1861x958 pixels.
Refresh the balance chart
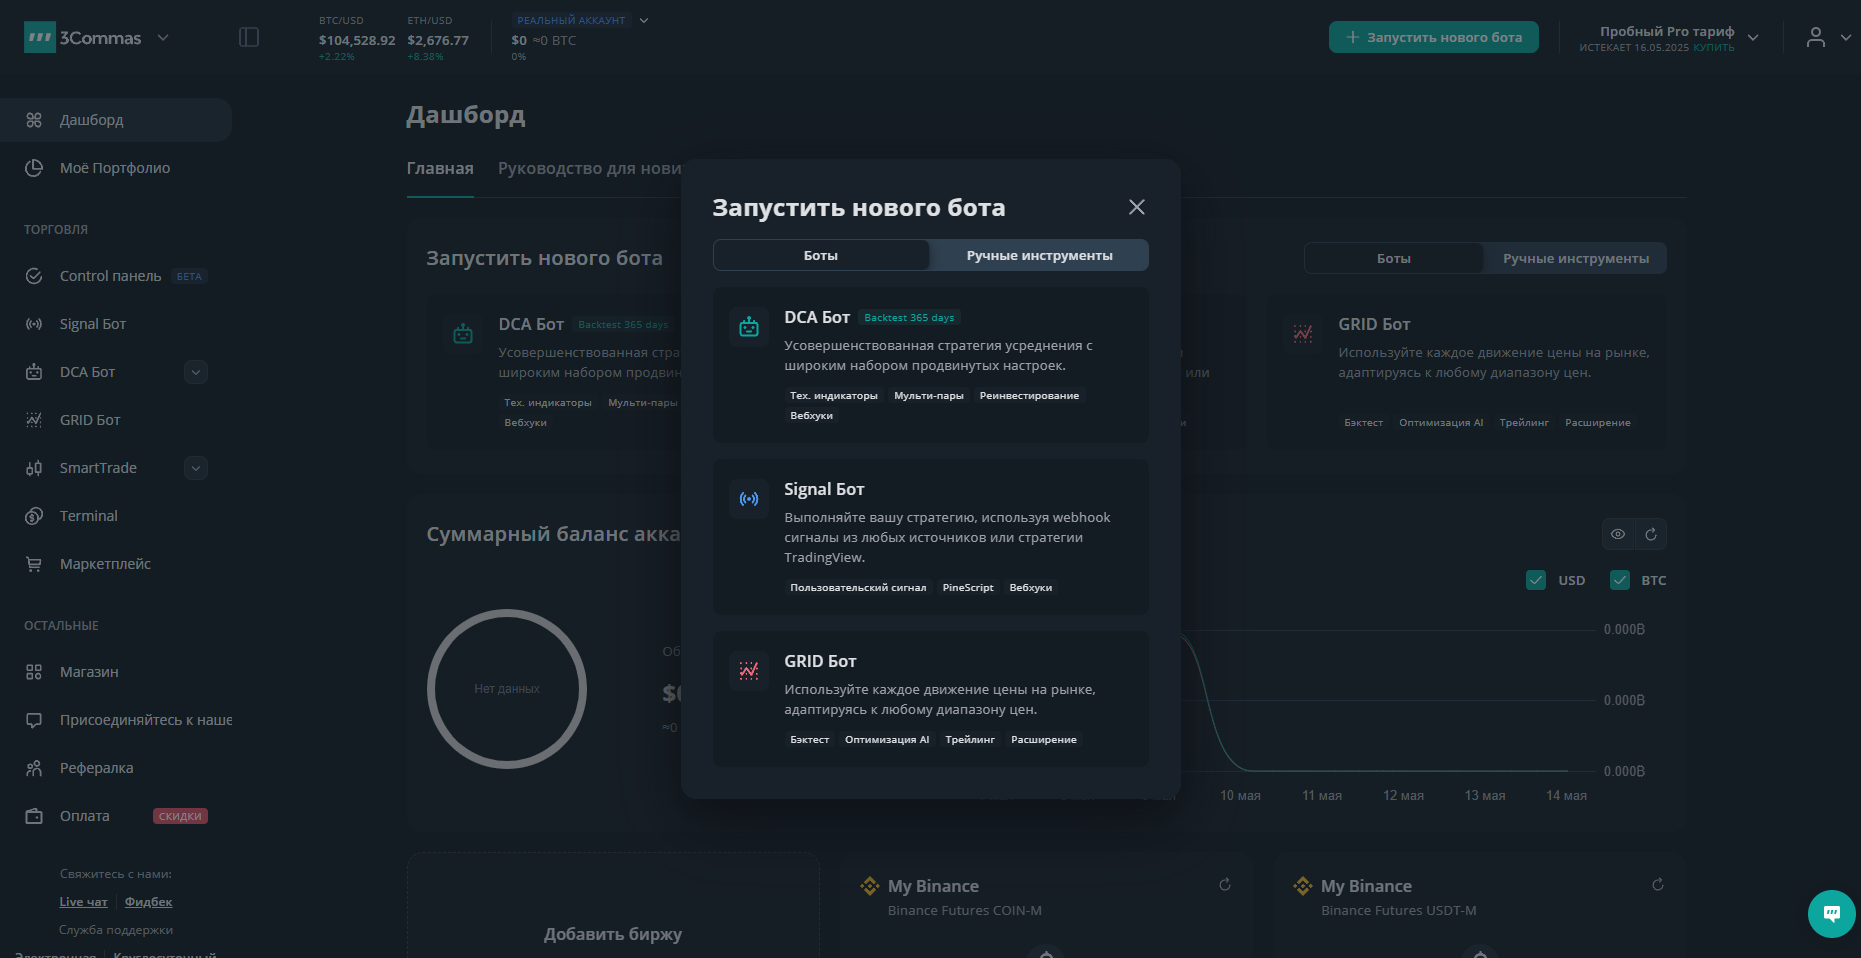[x=1651, y=534]
